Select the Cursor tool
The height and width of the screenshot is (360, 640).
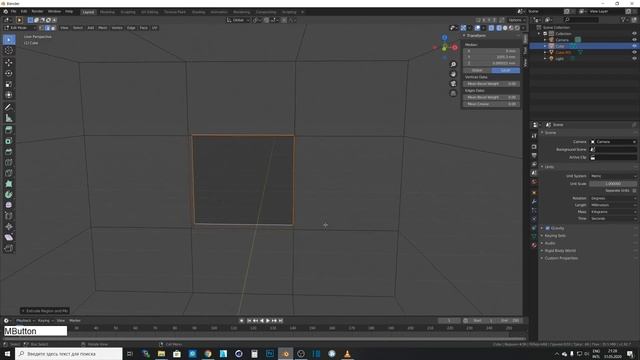[x=9, y=51]
